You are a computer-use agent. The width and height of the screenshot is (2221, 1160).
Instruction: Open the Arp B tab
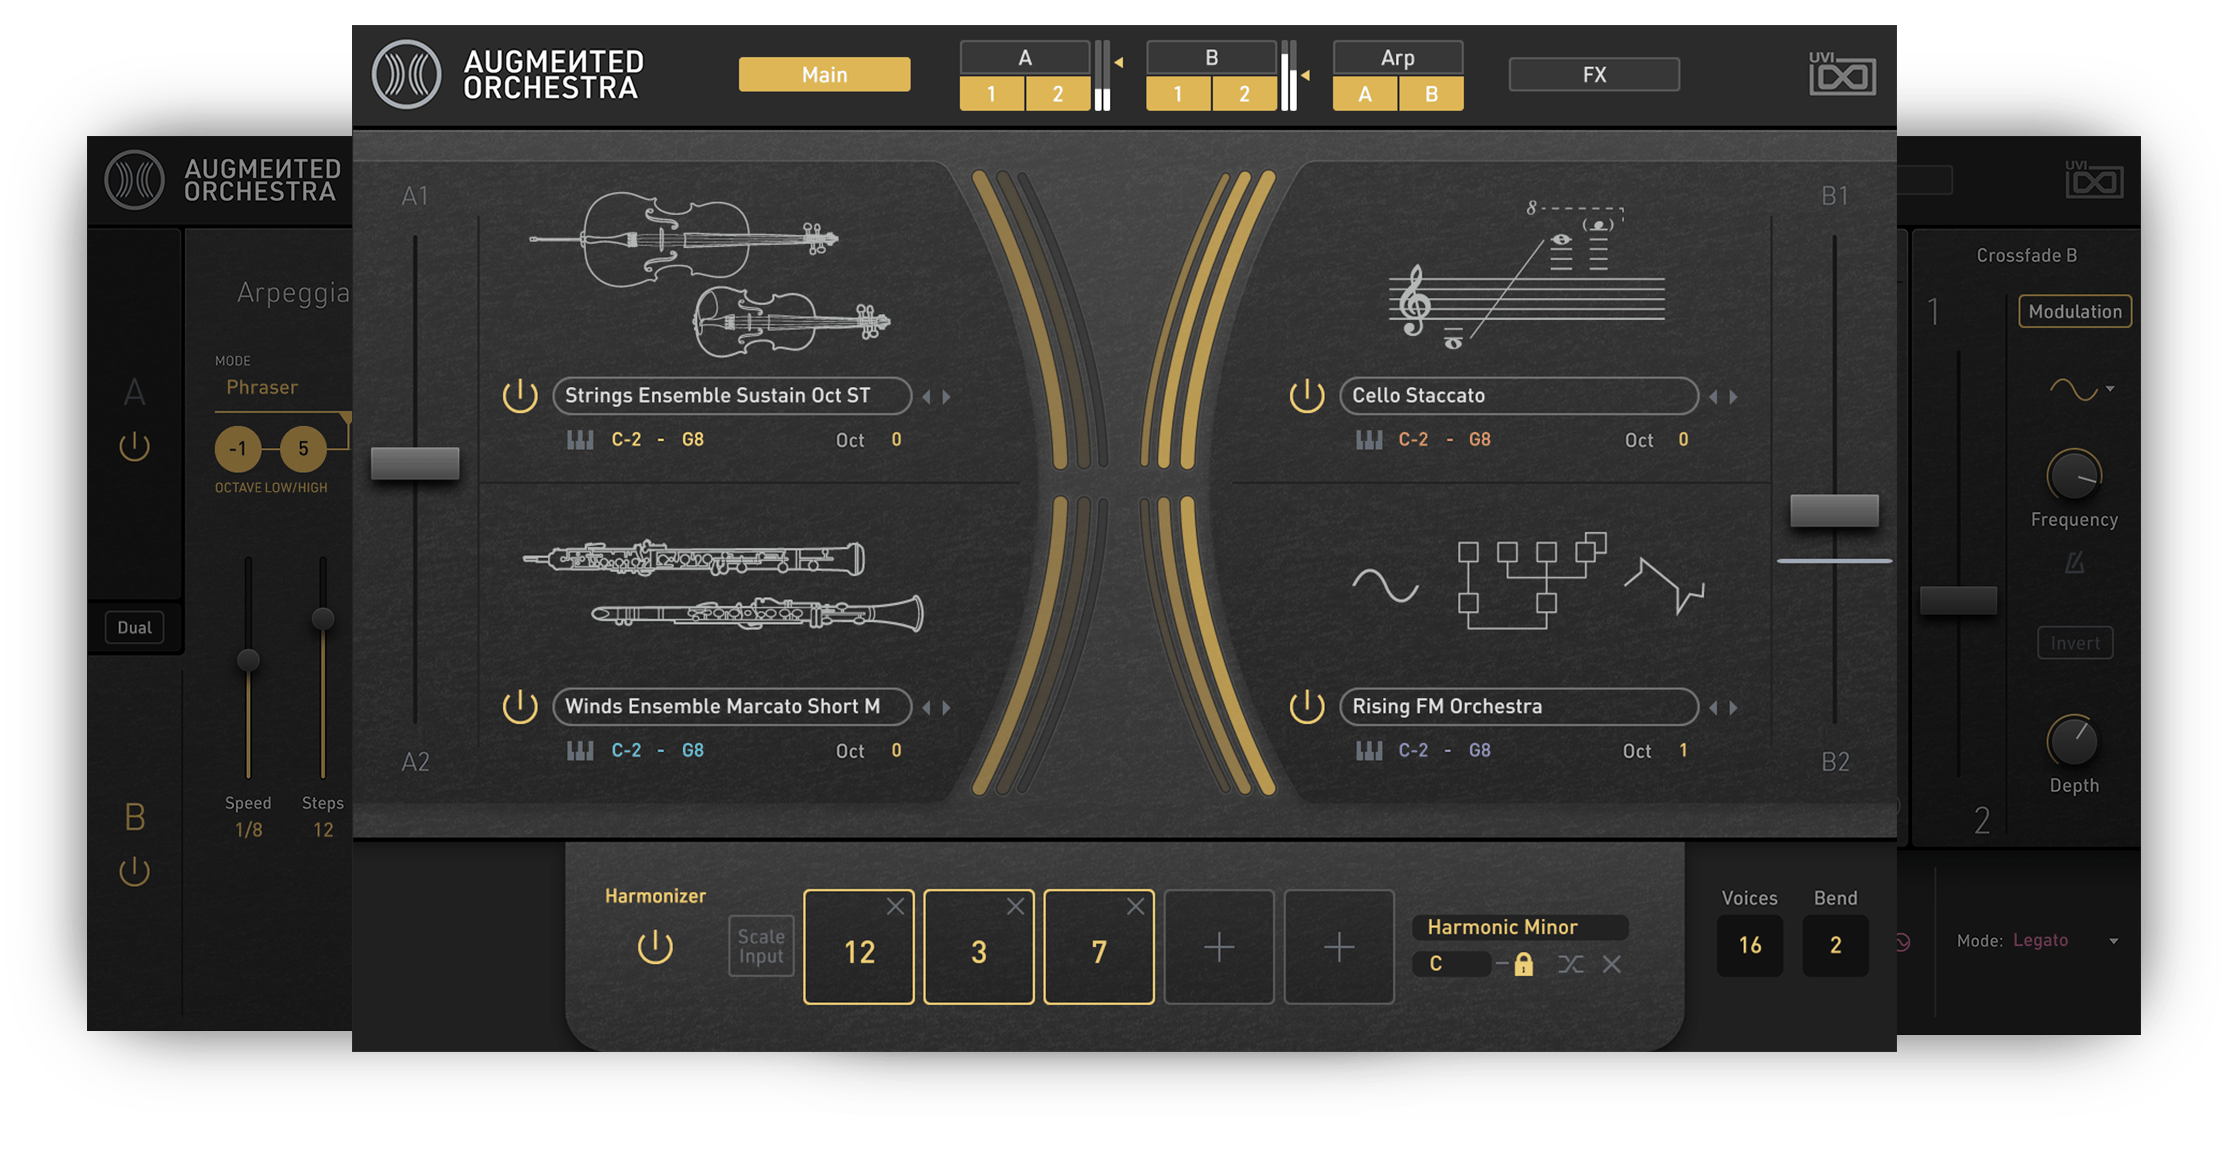1431,94
